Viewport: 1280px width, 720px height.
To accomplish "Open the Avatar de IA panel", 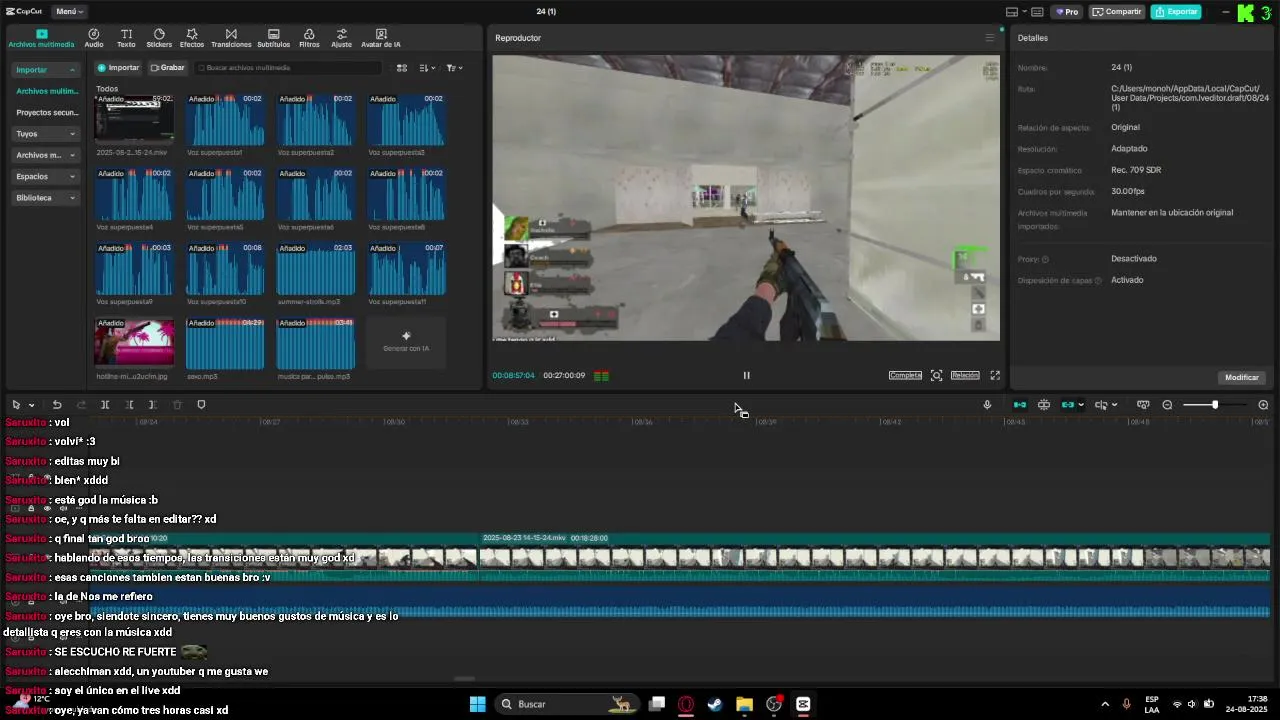I will (x=381, y=38).
